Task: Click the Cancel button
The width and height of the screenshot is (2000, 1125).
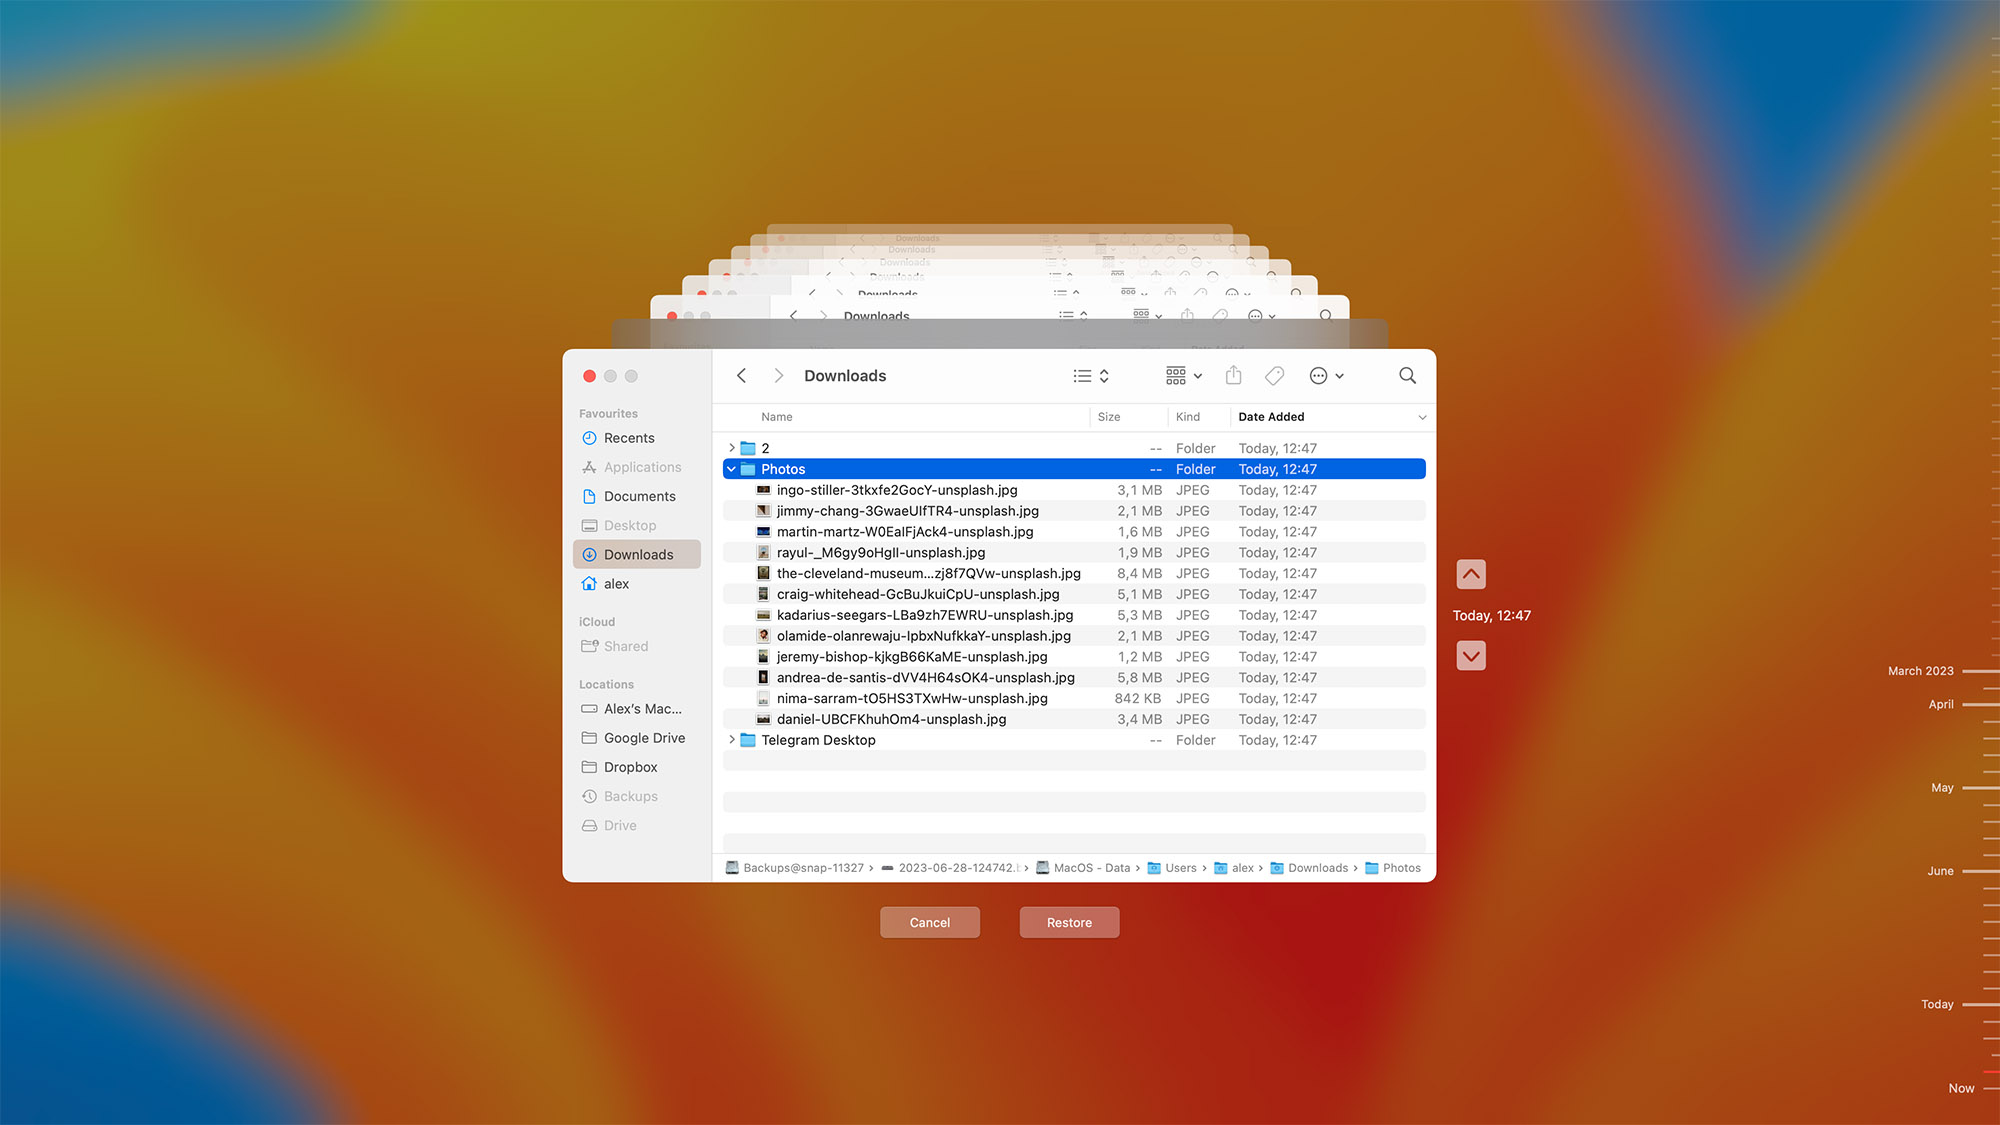Action: click(929, 922)
